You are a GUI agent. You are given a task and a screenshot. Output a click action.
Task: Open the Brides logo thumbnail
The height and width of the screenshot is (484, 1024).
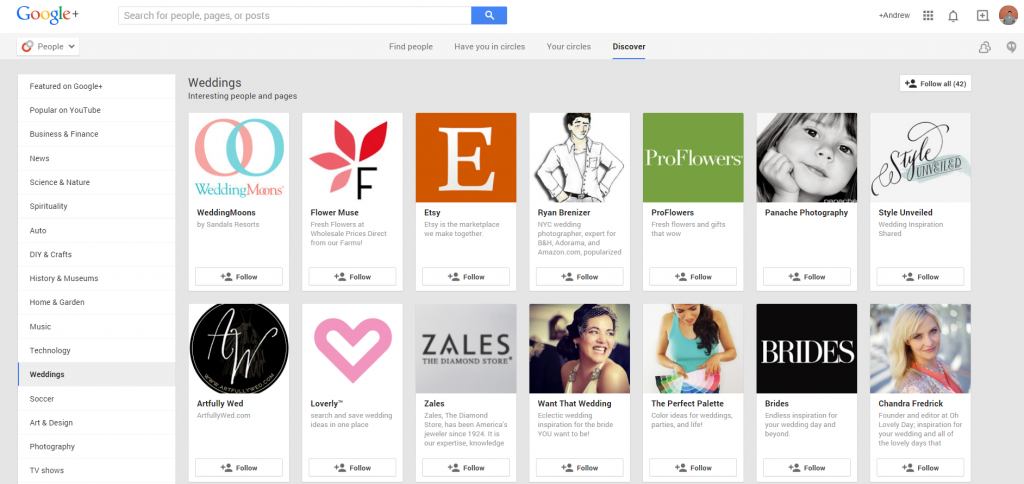[807, 349]
